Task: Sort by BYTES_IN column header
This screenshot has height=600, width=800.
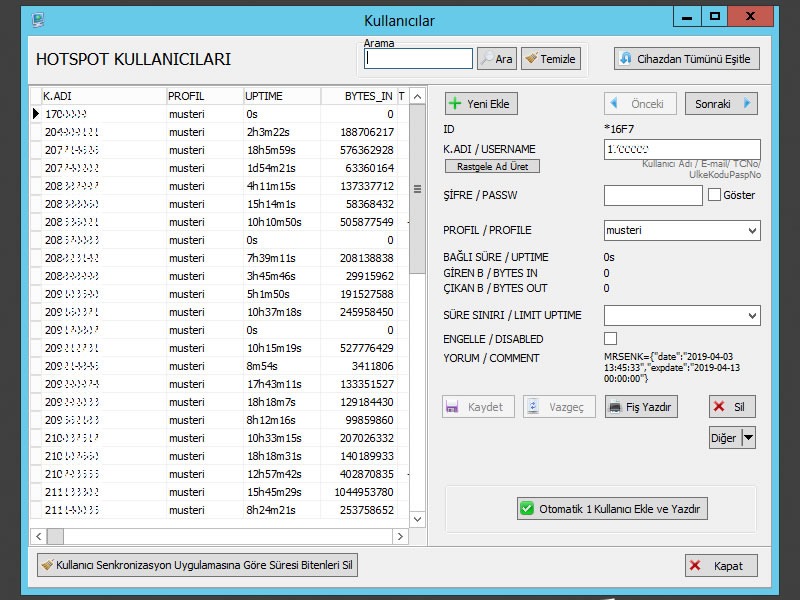Action: [358, 96]
